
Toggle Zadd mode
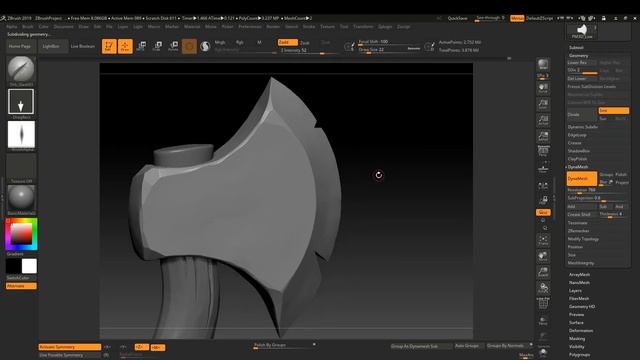288,42
